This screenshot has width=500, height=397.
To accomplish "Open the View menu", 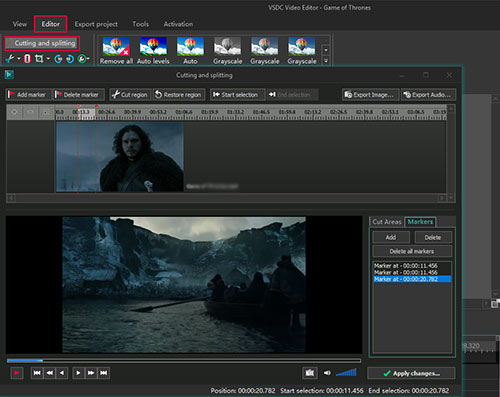I will click(20, 24).
